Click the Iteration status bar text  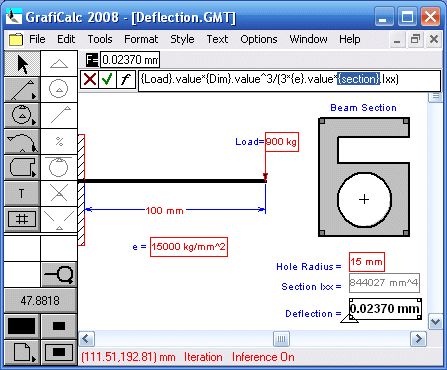tap(203, 357)
